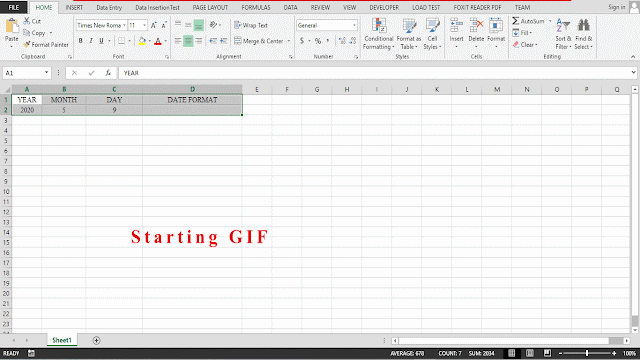Open the Sort & Filter icon
The image size is (640, 360).
pos(563,25)
